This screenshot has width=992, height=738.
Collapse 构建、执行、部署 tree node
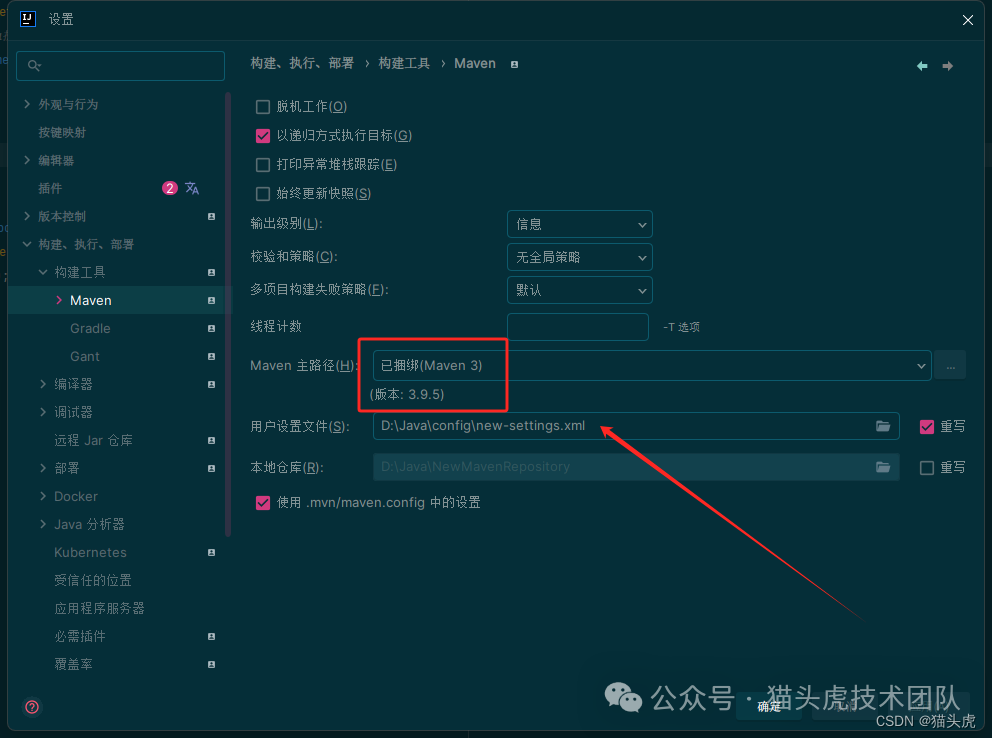point(27,244)
